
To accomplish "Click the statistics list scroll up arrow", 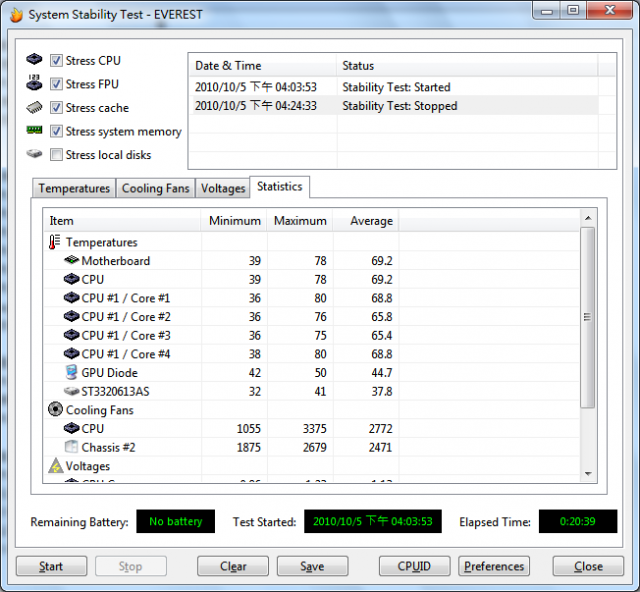I will point(588,218).
